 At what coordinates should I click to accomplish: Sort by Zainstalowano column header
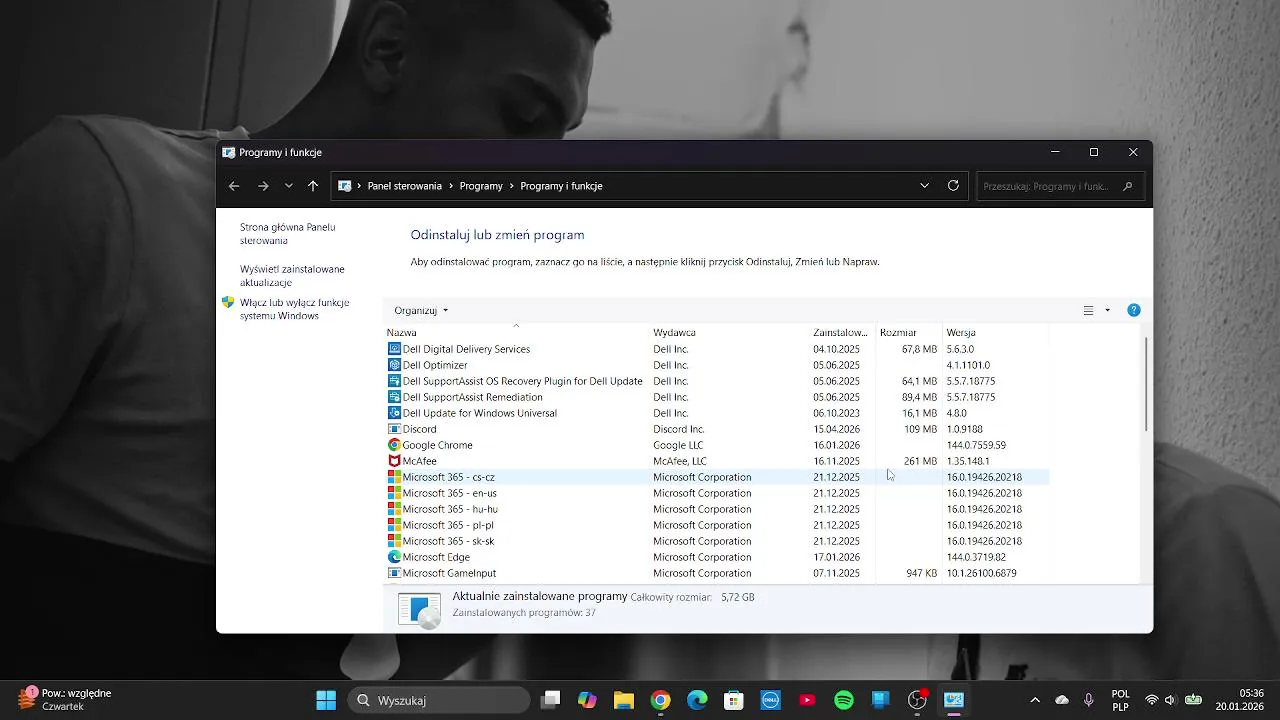coord(841,332)
